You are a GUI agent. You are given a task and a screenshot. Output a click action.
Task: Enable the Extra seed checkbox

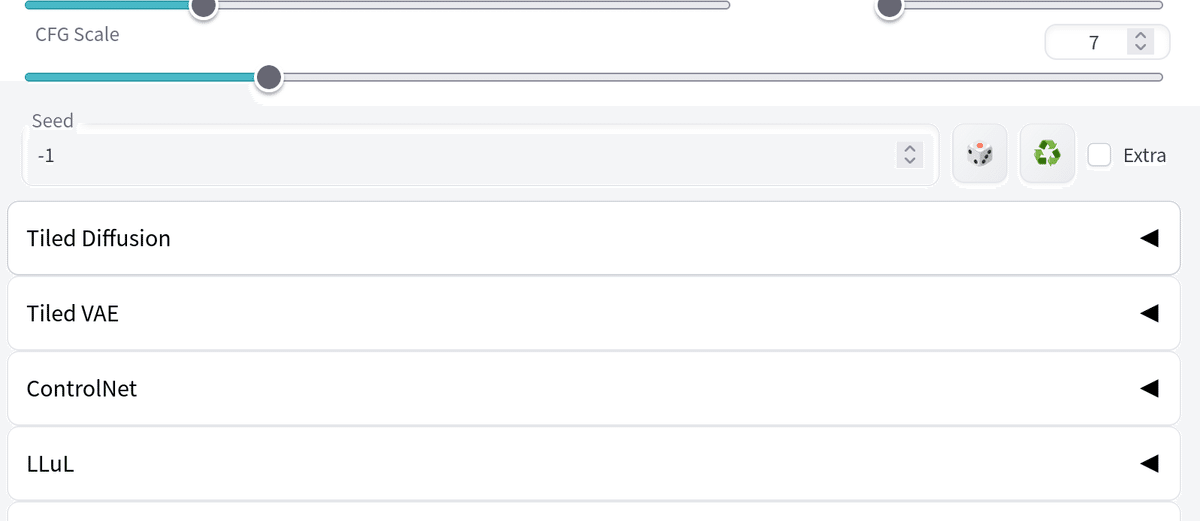pyautogui.click(x=1100, y=155)
